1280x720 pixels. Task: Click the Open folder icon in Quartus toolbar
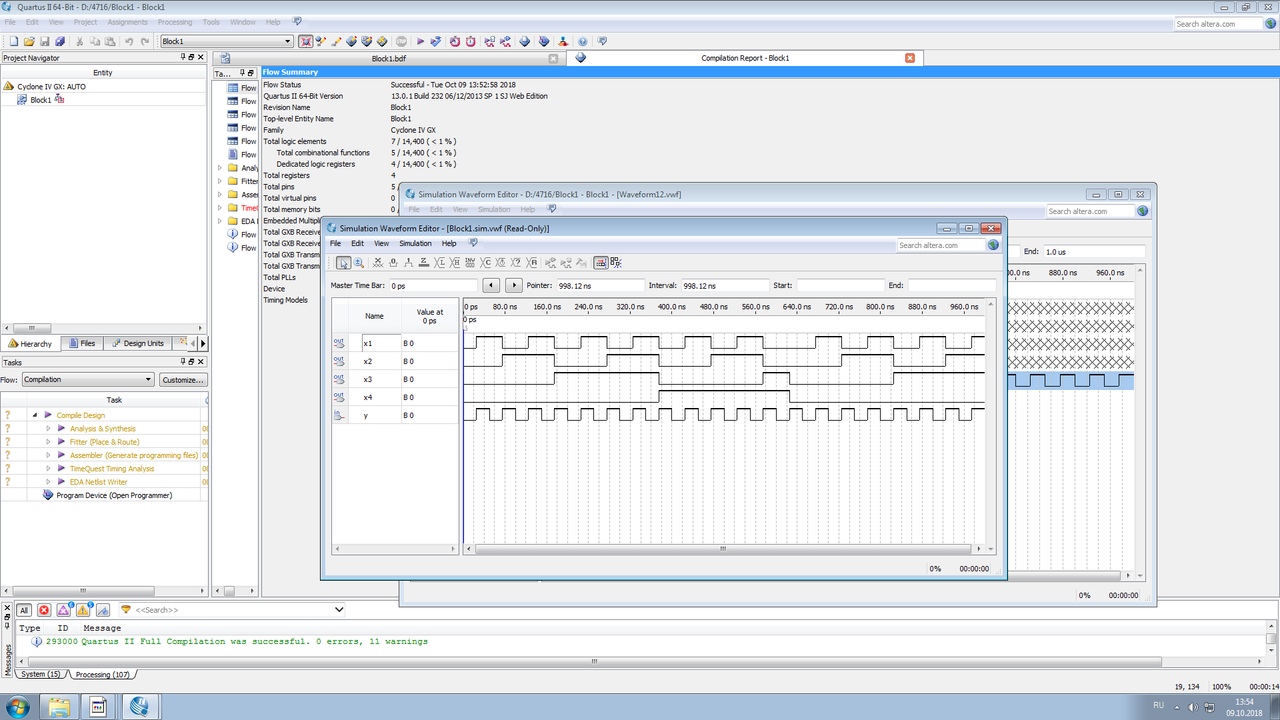tap(29, 41)
